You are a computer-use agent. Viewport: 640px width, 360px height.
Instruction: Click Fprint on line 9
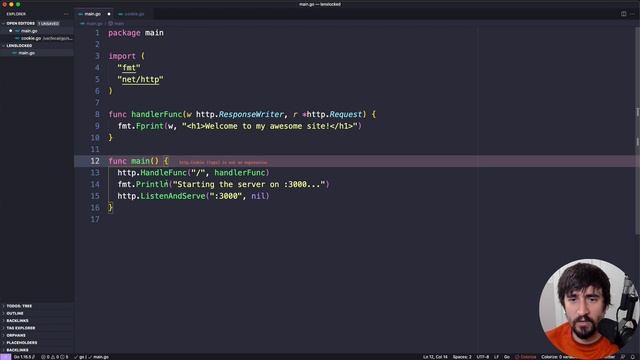[149, 126]
